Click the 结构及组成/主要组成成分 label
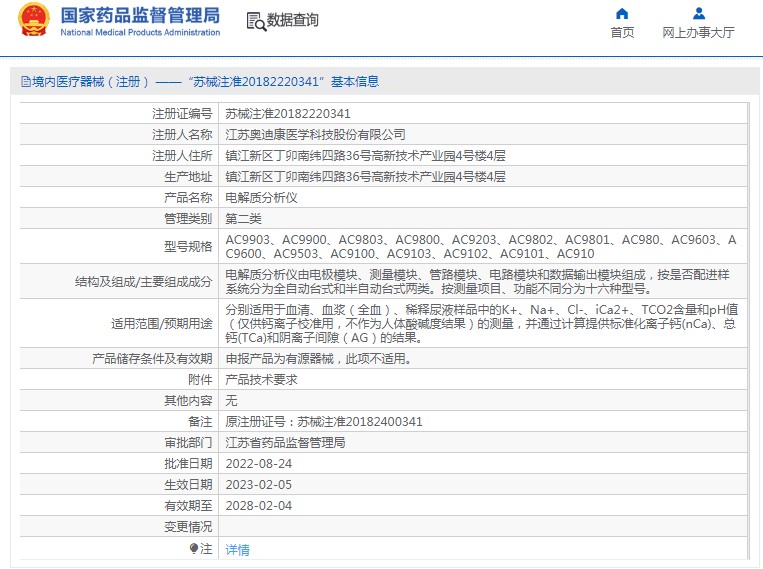This screenshot has height=569, width=763. click(x=144, y=281)
